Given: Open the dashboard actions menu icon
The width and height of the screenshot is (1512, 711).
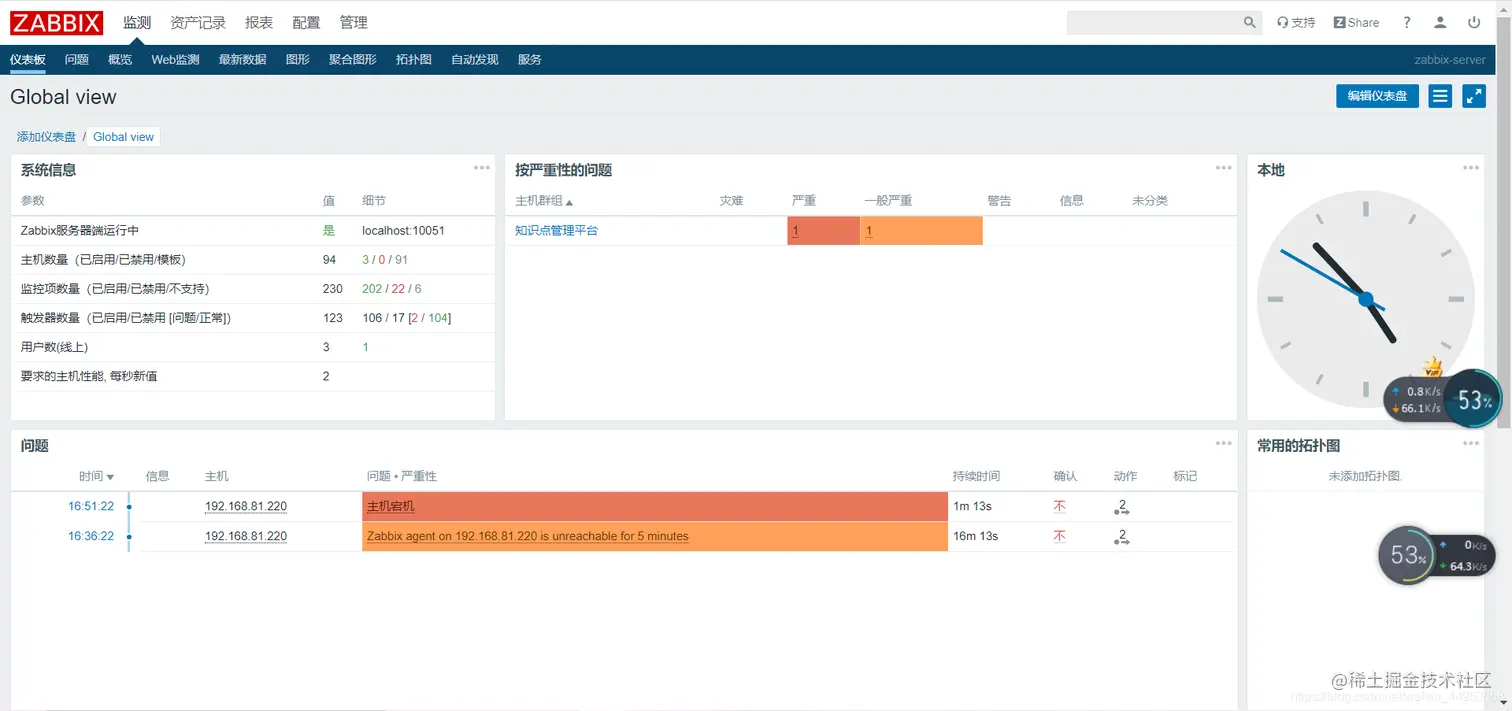Looking at the screenshot, I should click(x=1440, y=96).
